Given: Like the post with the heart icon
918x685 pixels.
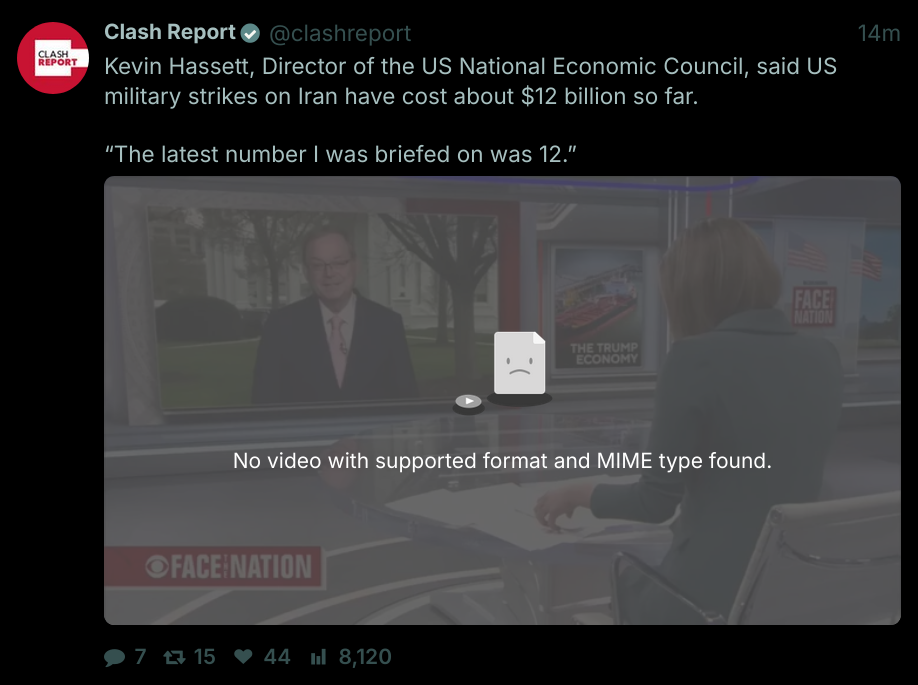Looking at the screenshot, I should tap(243, 657).
